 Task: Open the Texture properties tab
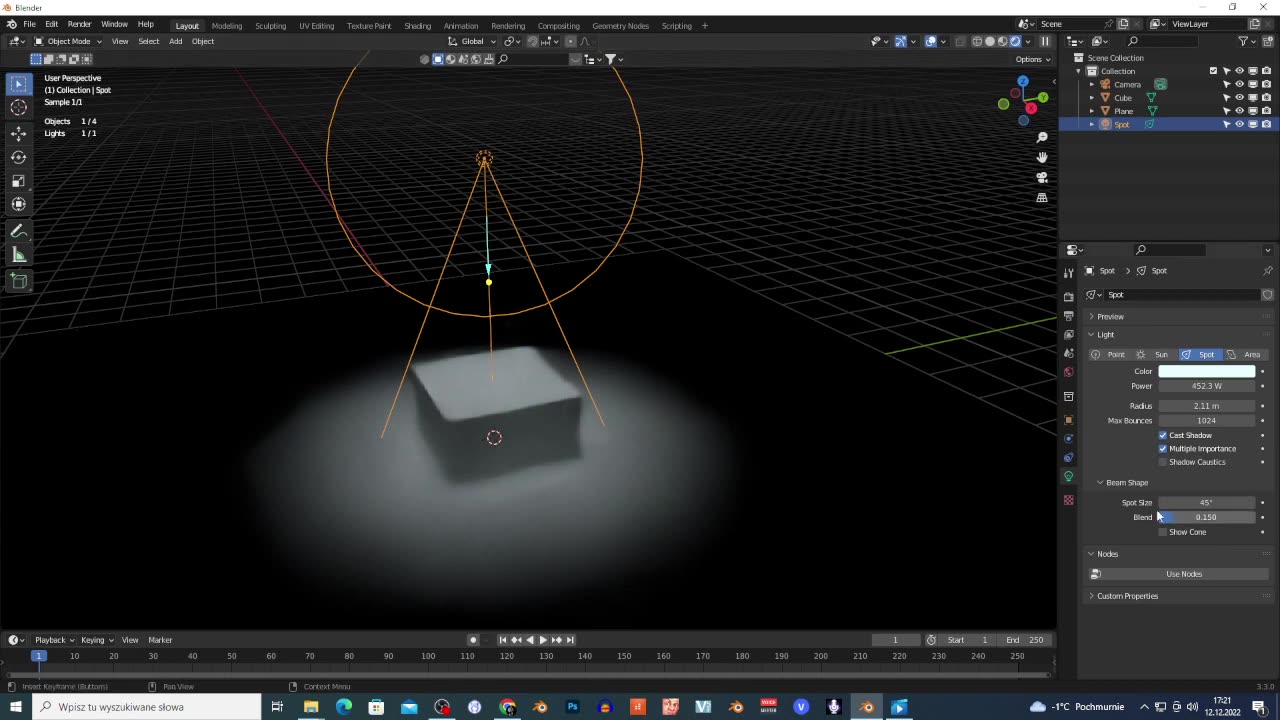[1068, 500]
